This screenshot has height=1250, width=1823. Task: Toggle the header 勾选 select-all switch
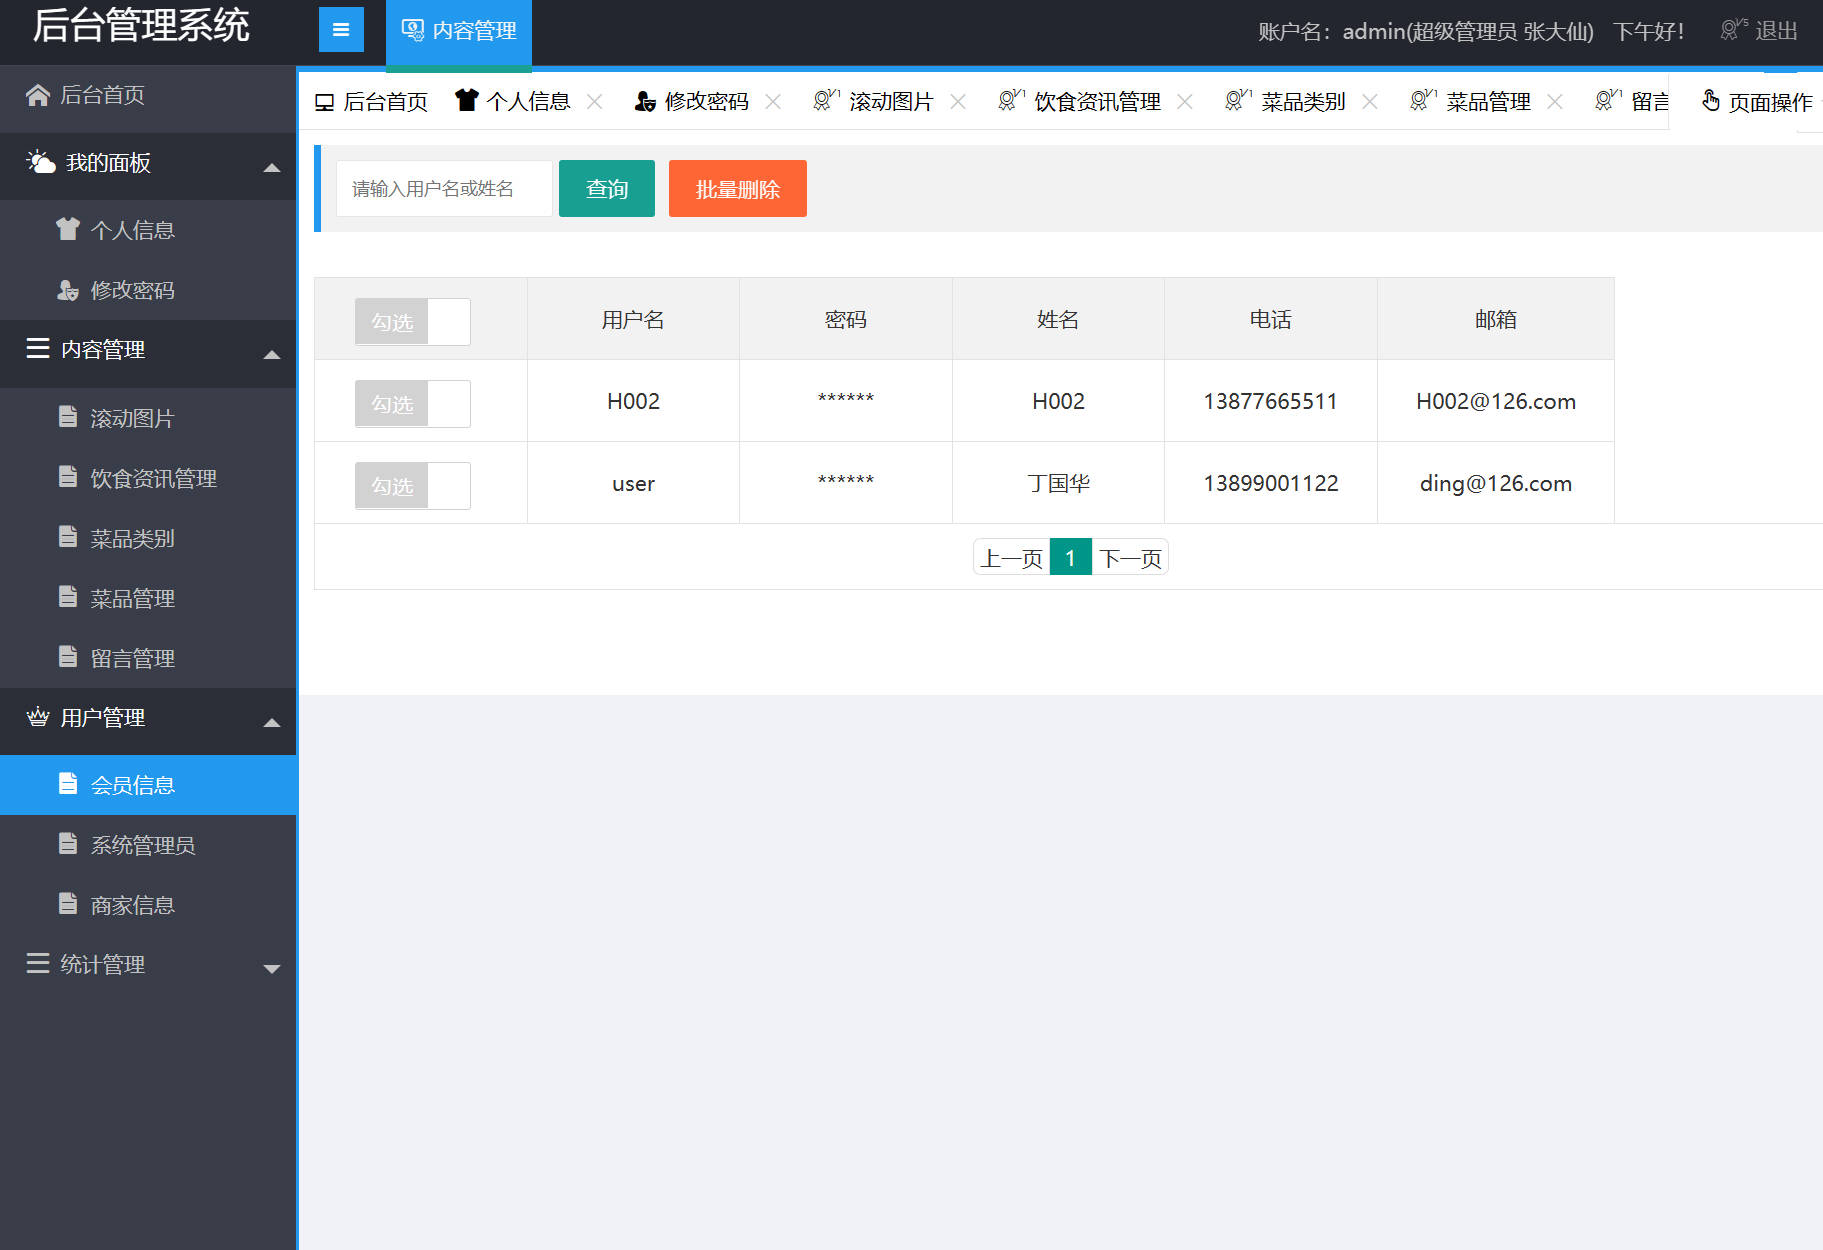(412, 321)
